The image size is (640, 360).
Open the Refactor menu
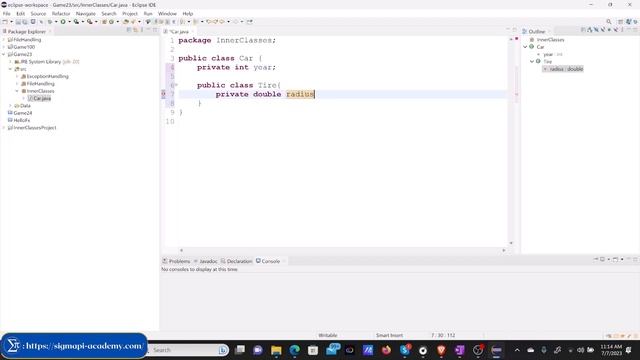61,13
